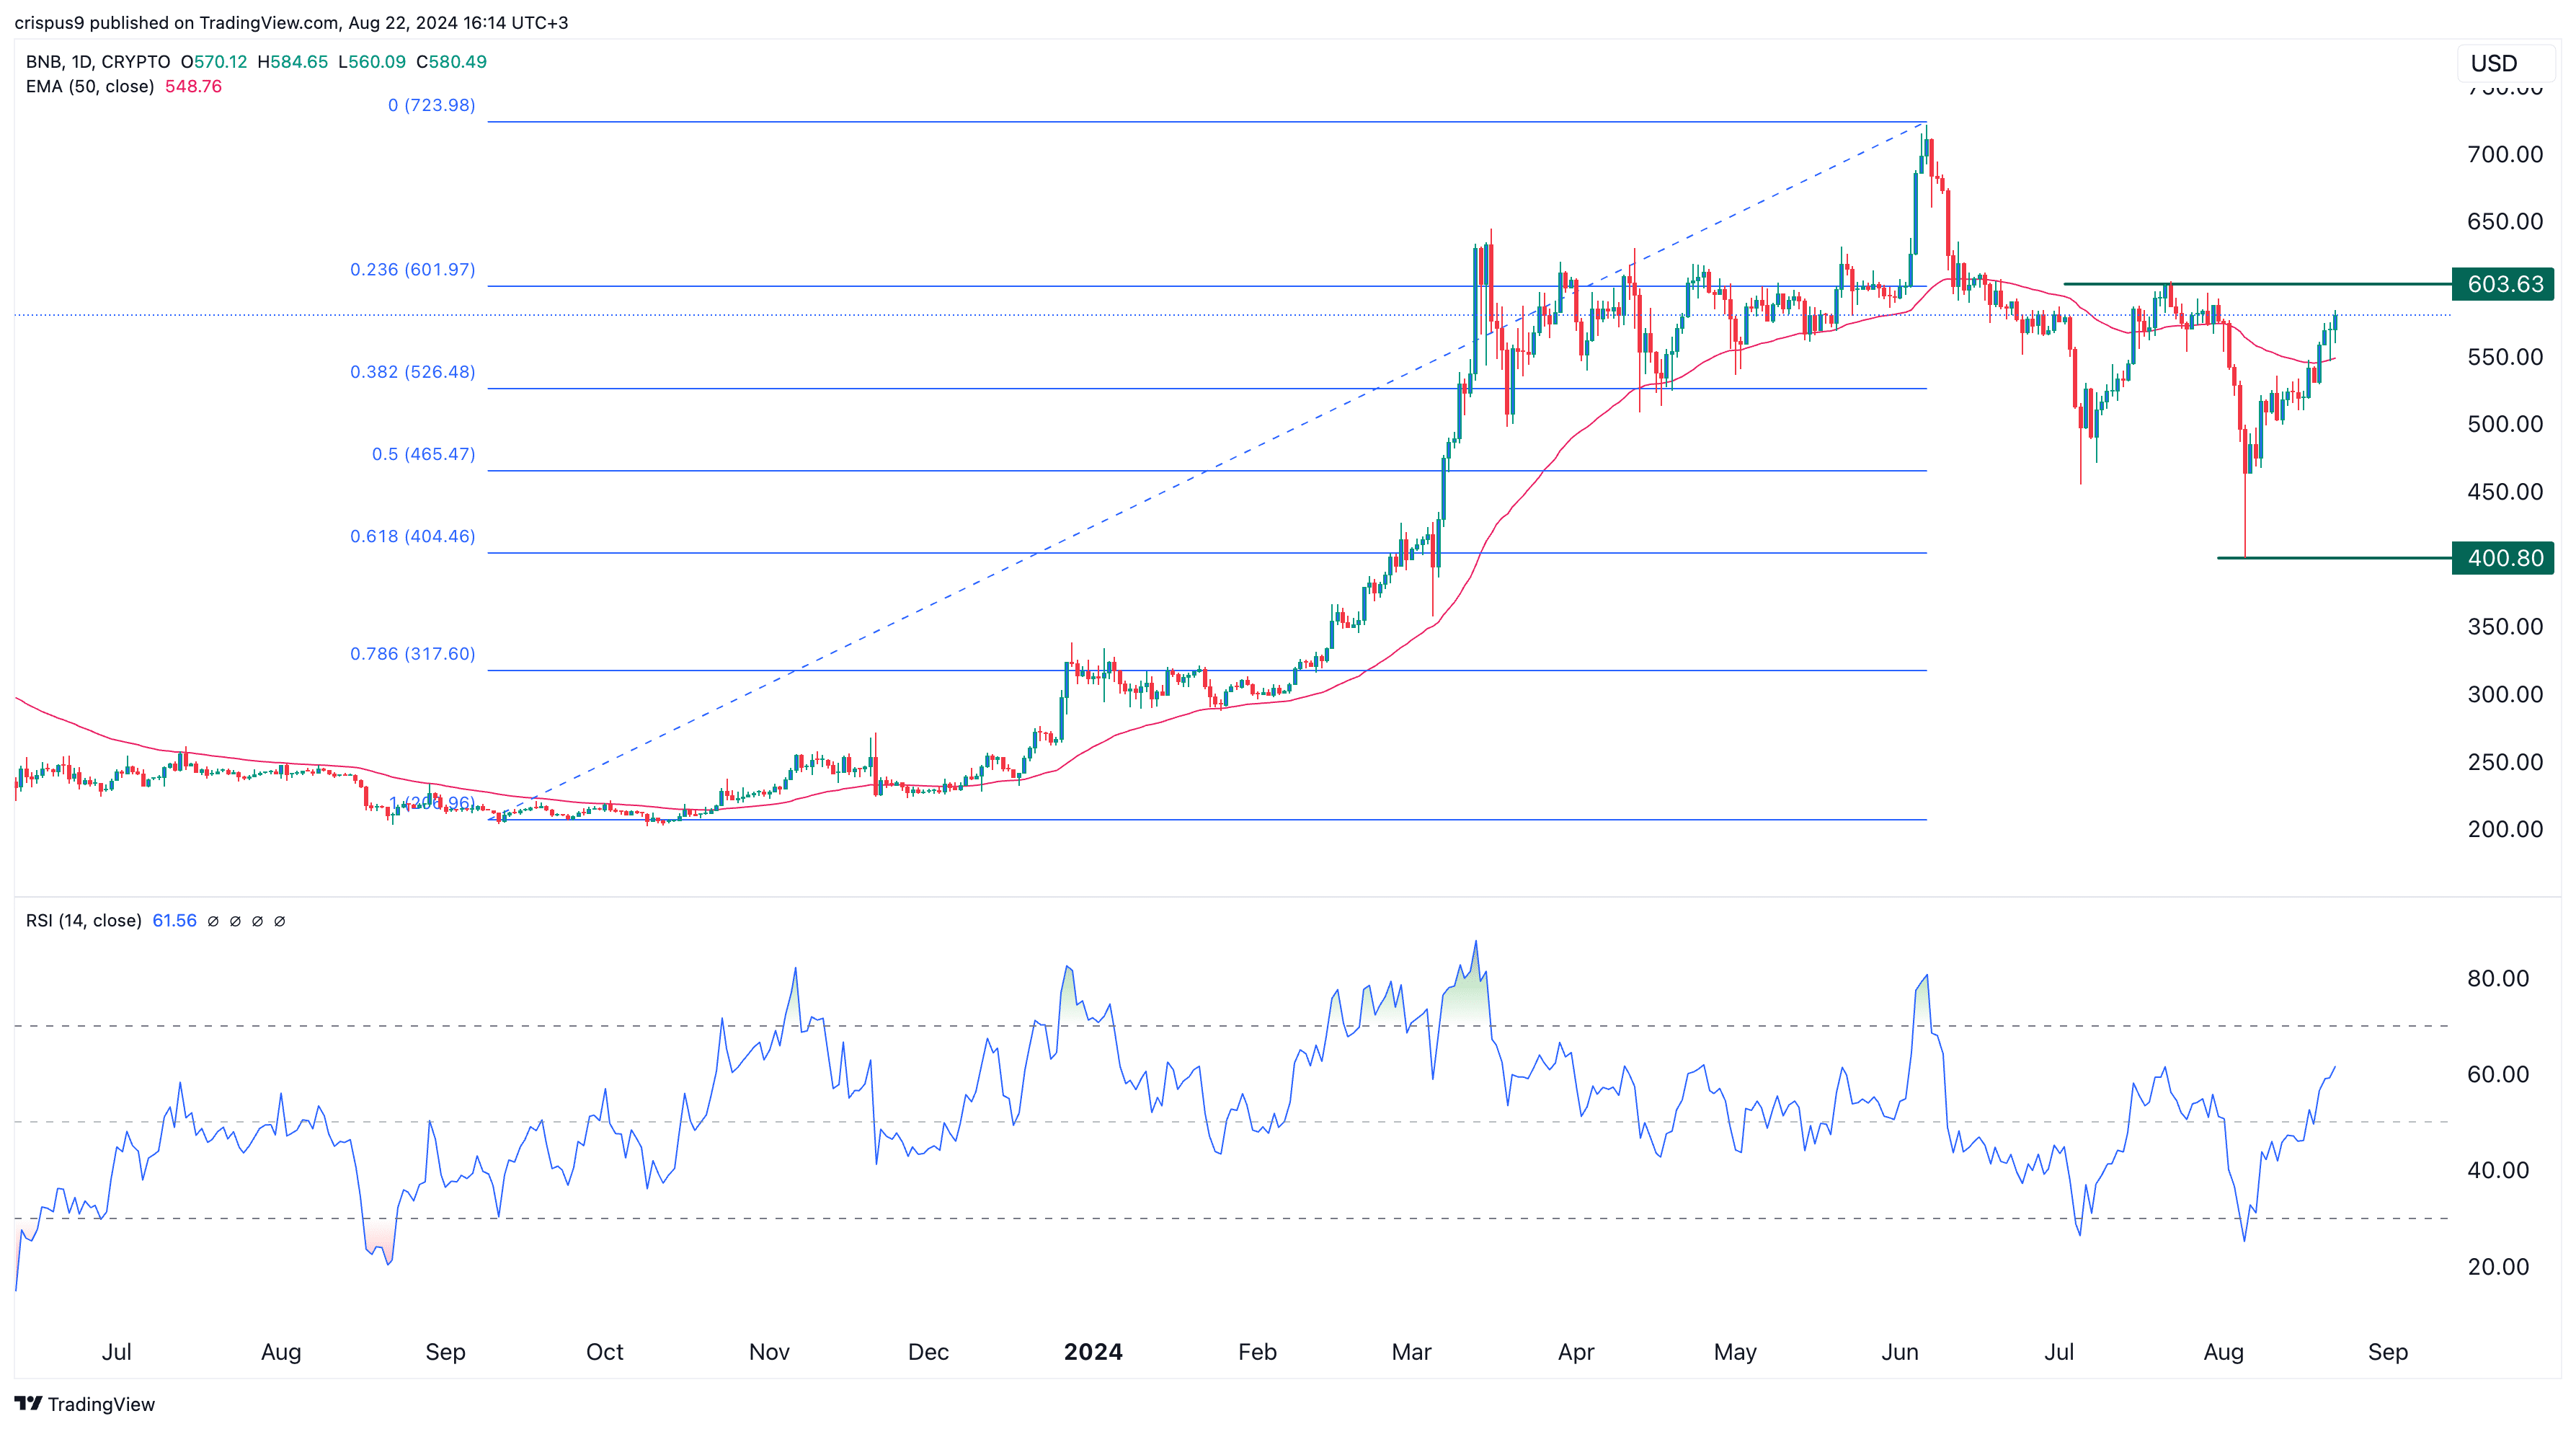Viewport: 2576px width, 1429px height.
Task: Click the Fibonacci label 0.382 (526.48)
Action: (412, 372)
